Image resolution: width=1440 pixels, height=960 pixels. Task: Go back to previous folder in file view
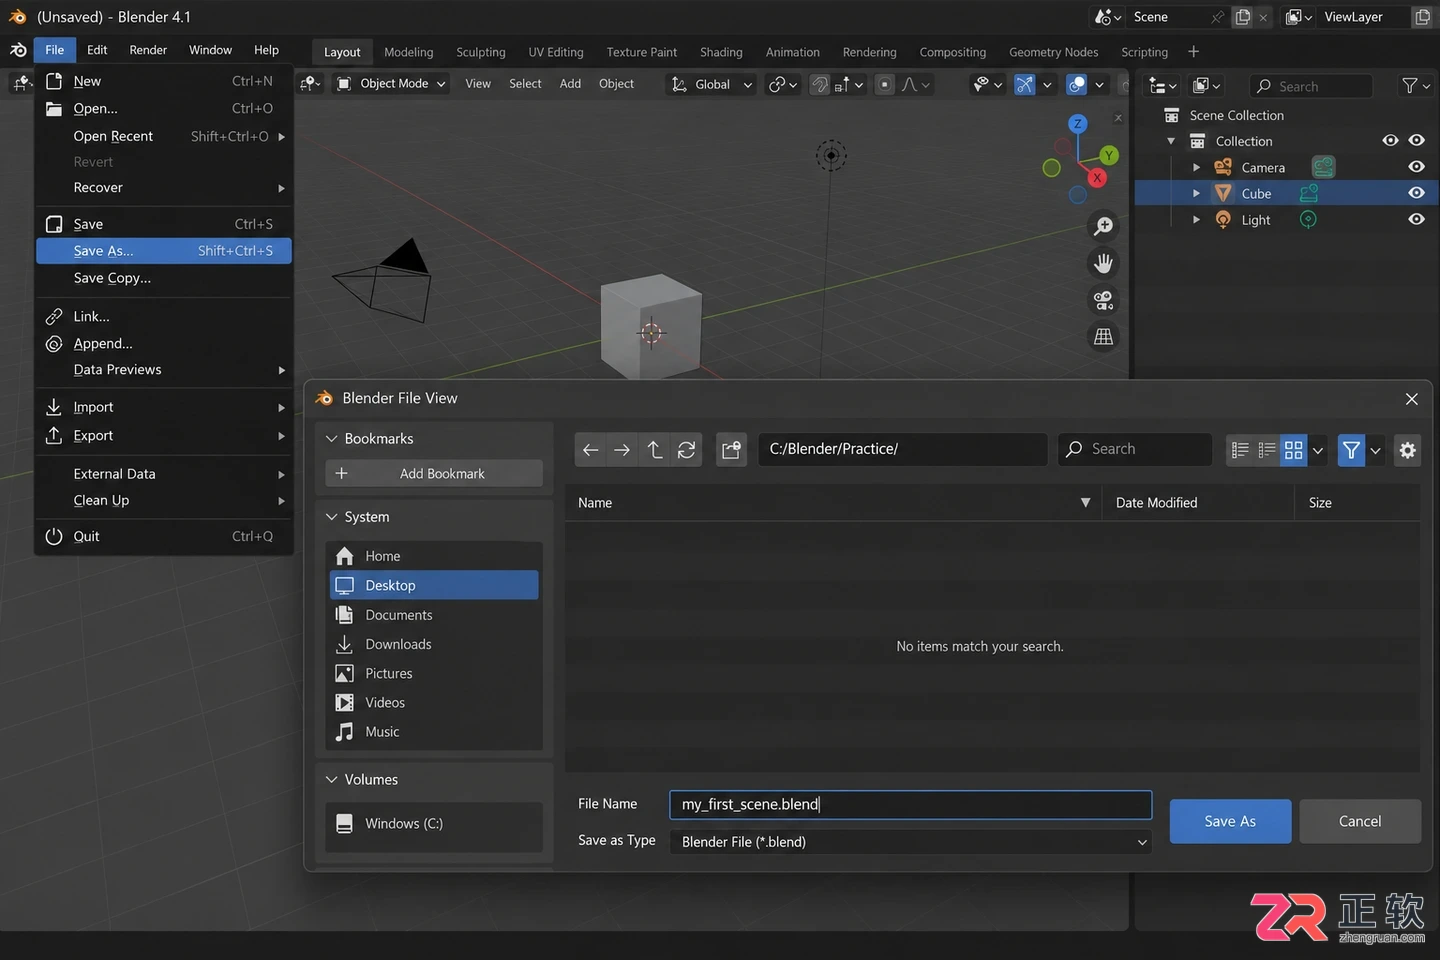(x=591, y=450)
